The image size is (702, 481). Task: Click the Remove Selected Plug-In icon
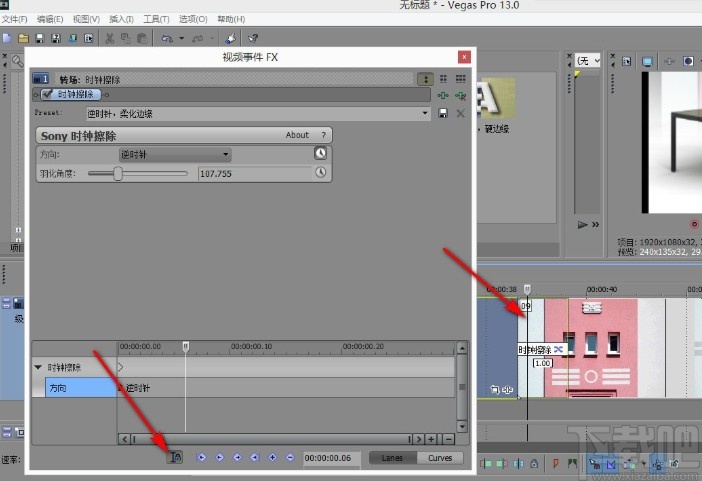pos(460,95)
